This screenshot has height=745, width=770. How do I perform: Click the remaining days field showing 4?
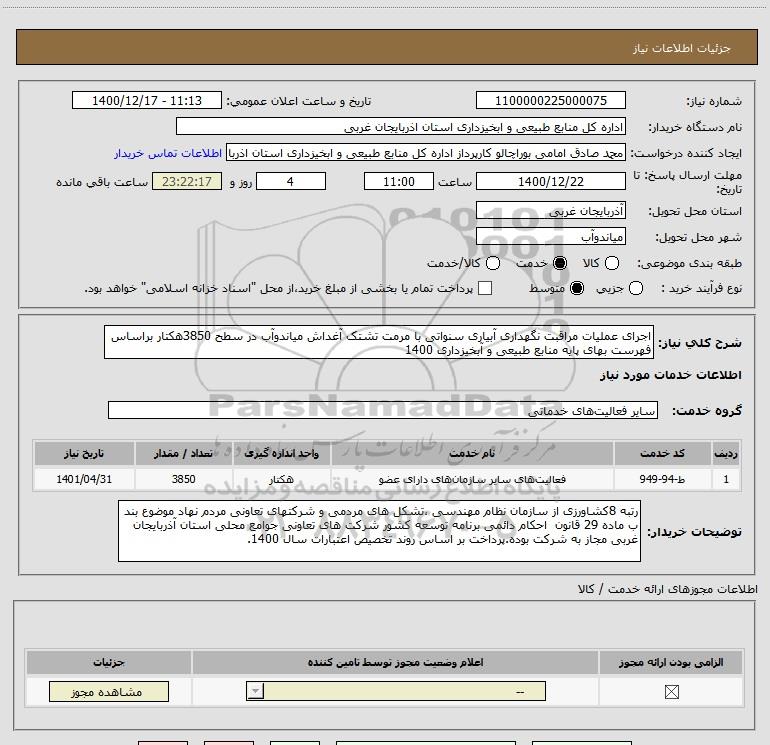point(291,182)
